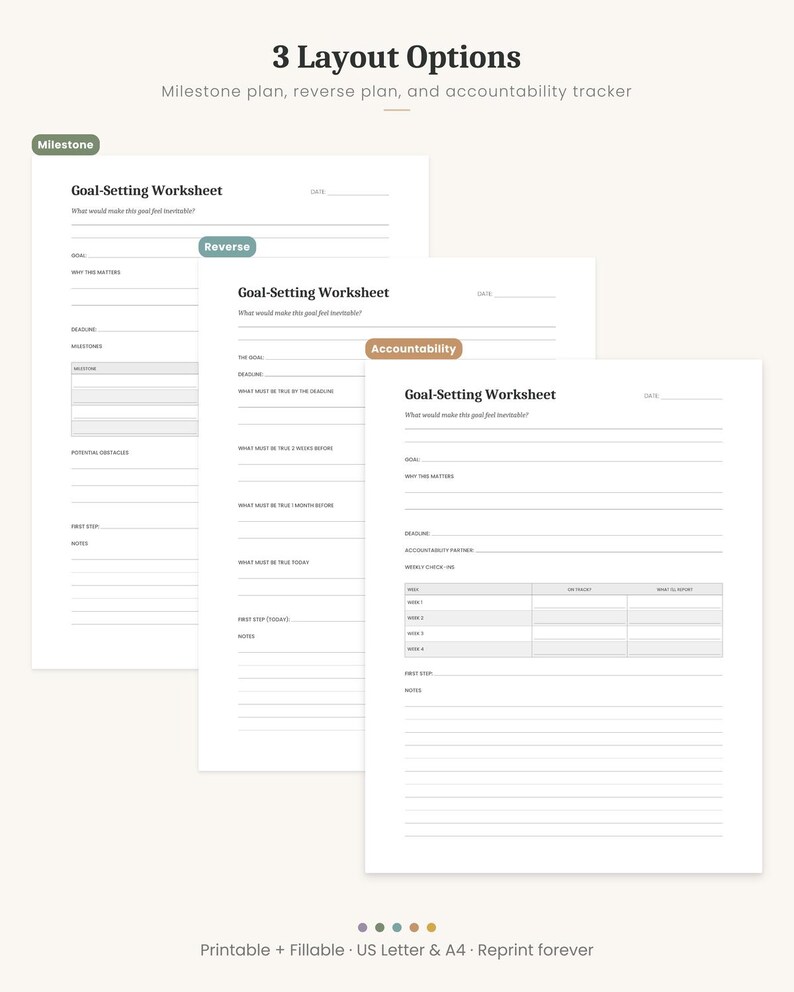This screenshot has height=992, width=794.
Task: Click the GOAL label on Milestone sheet
Action: pos(78,256)
